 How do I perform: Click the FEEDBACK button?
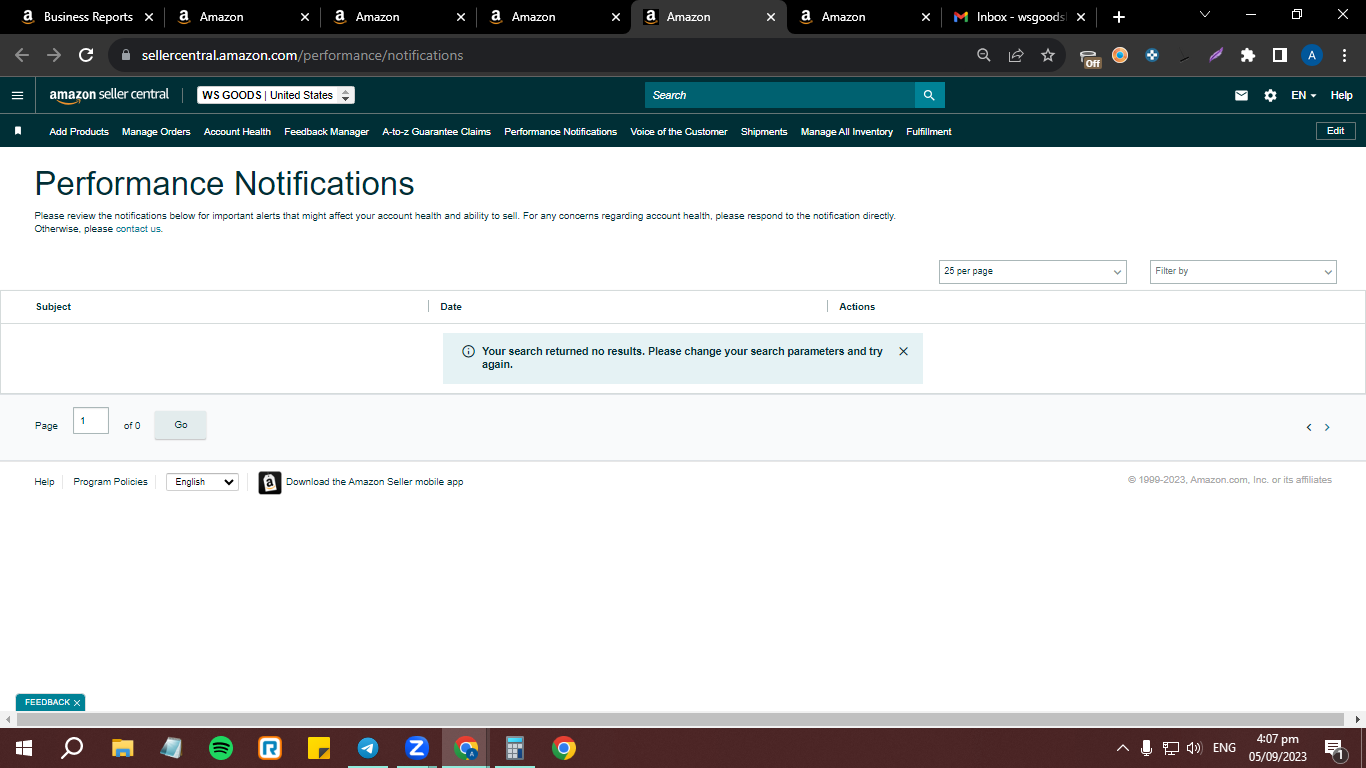point(47,703)
